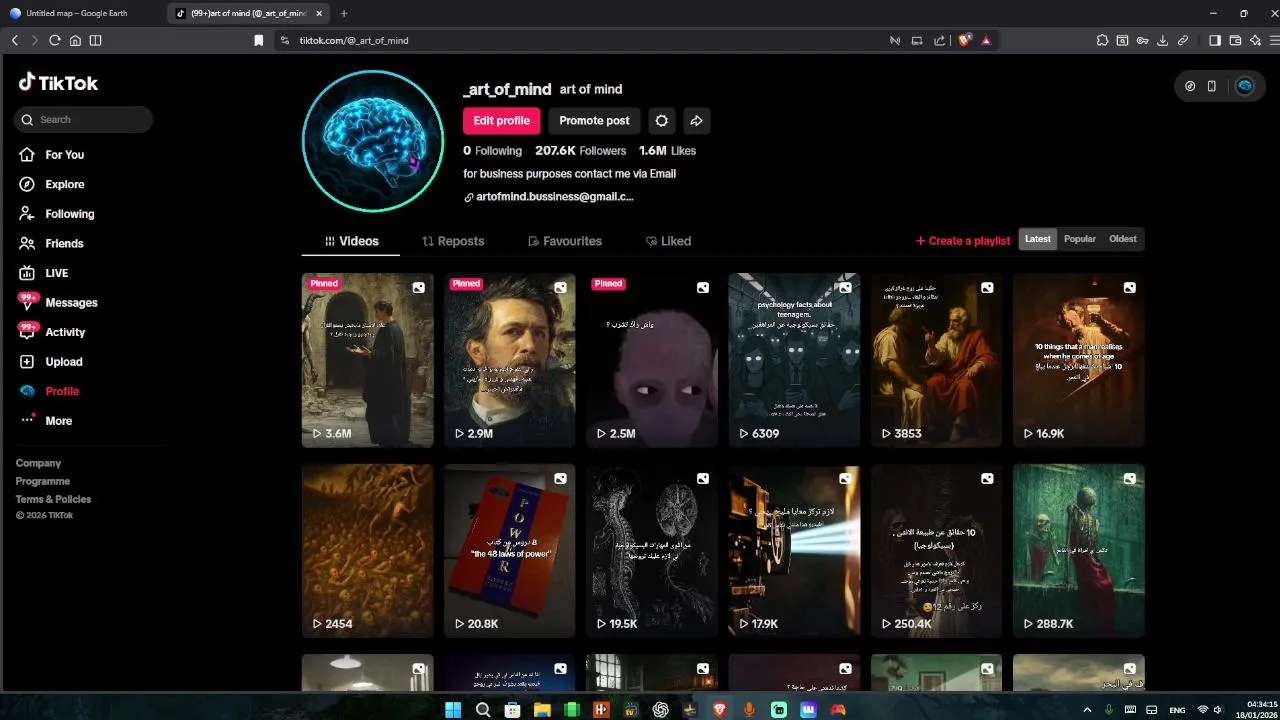Open the 0 Following list
Viewport: 1280px width, 720px height.
tap(492, 151)
